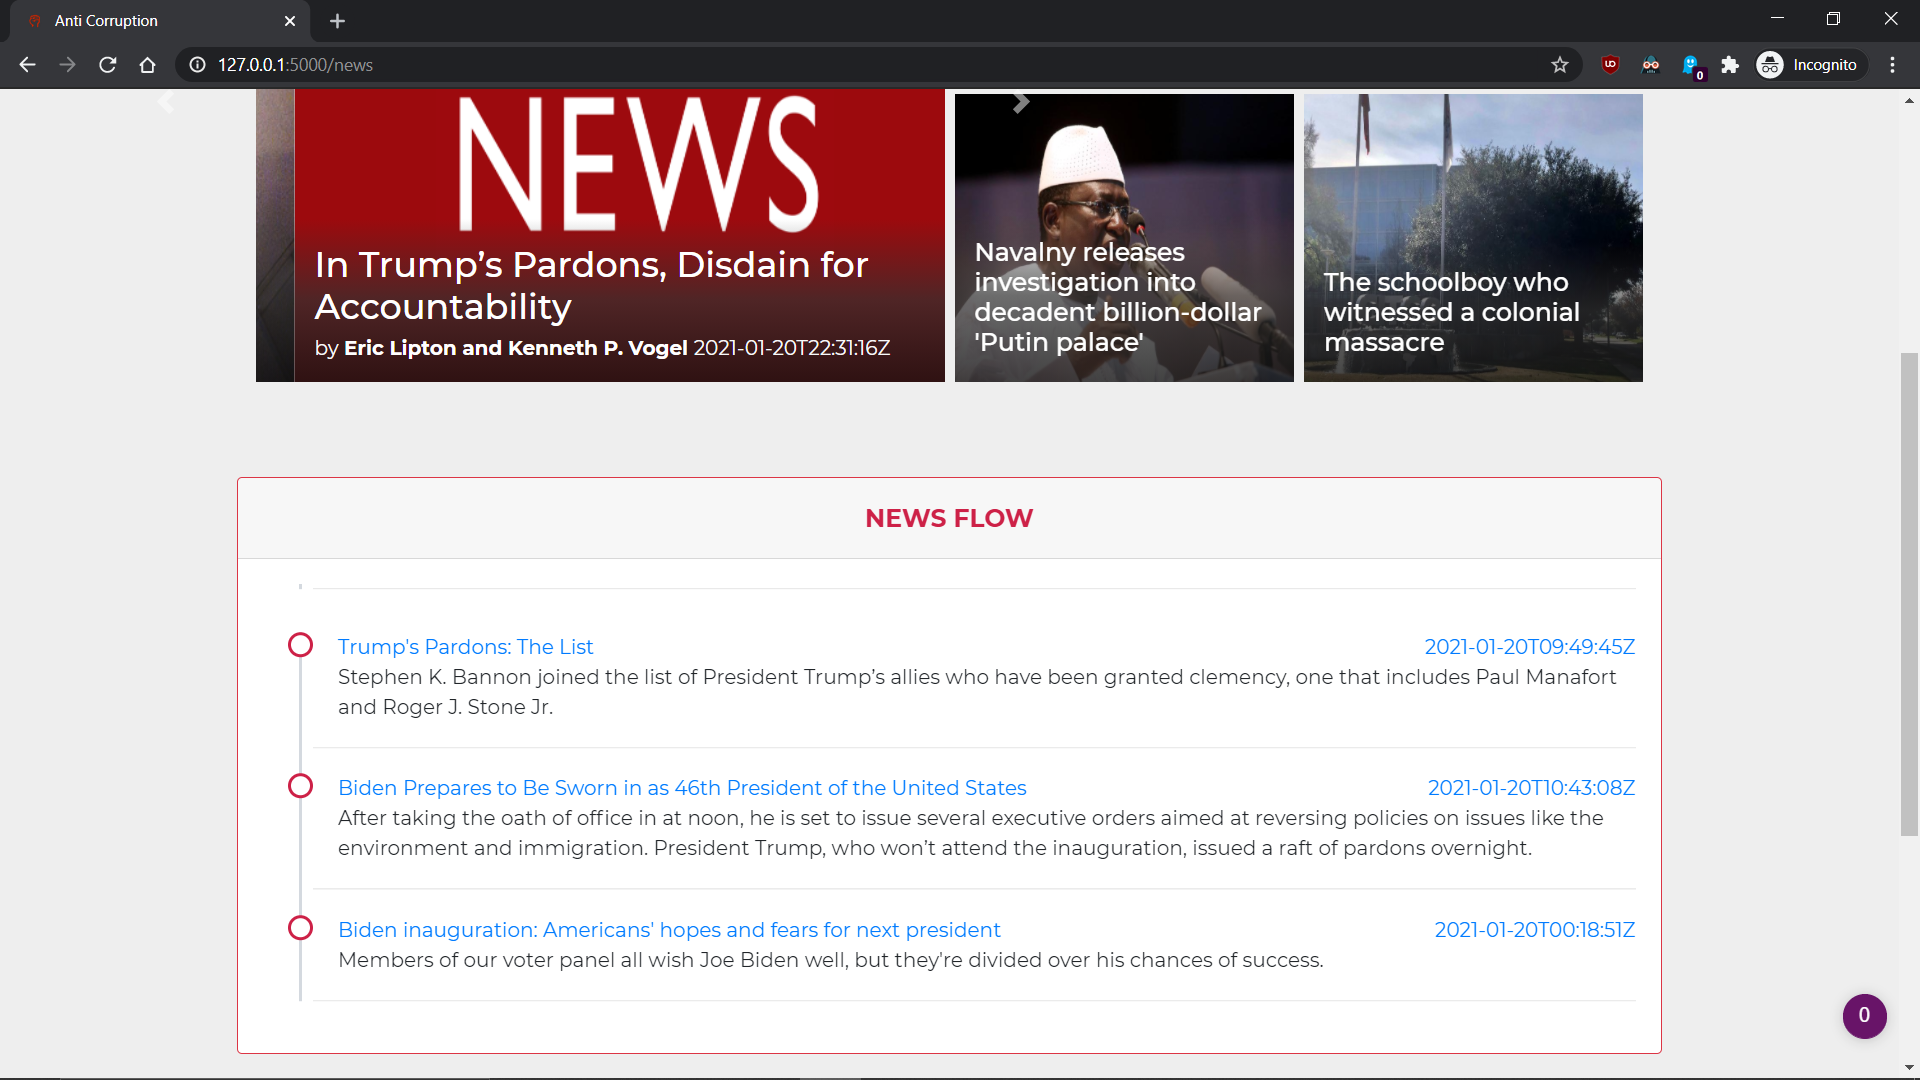
Task: Open the Extensions puzzle icon
Action: point(1730,65)
